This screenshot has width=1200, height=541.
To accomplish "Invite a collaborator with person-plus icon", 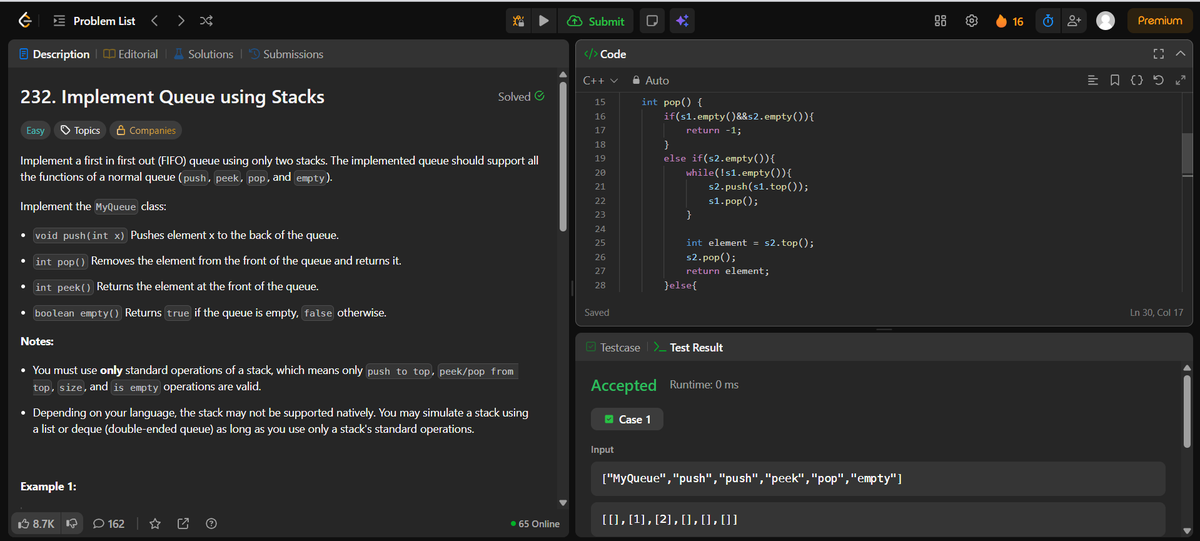I will coord(1074,21).
